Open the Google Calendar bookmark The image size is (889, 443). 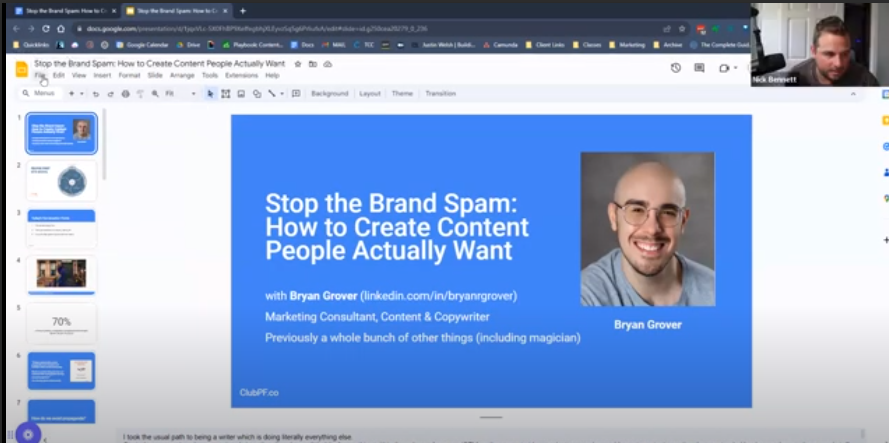tap(142, 45)
